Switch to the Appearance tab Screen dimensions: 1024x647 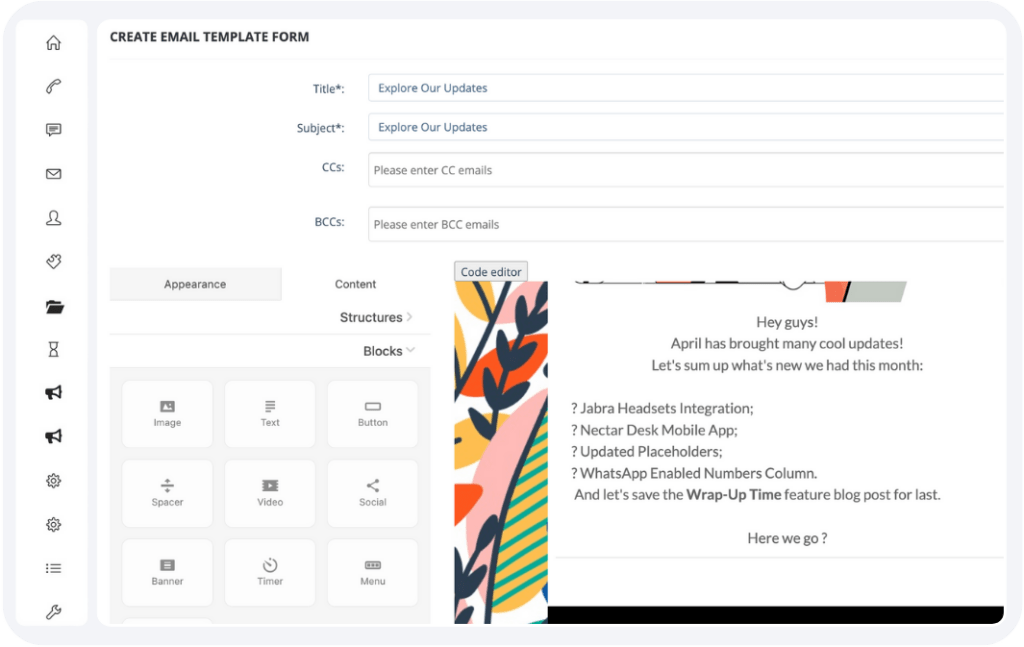(x=195, y=284)
